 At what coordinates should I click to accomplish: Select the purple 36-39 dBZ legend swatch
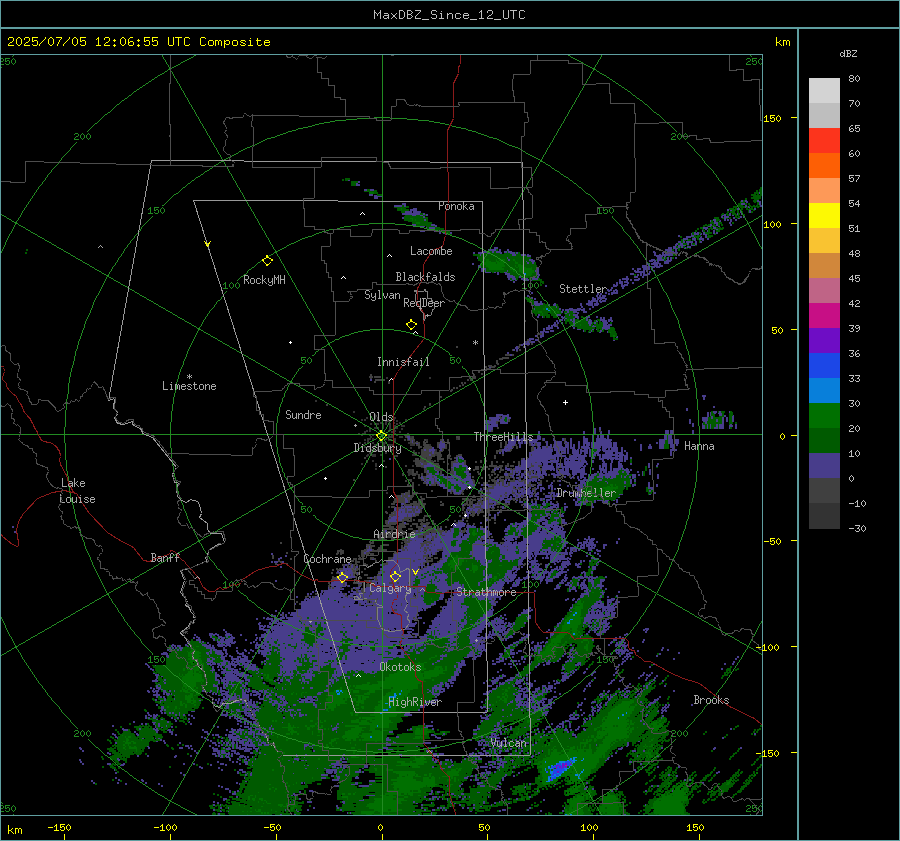pos(824,341)
